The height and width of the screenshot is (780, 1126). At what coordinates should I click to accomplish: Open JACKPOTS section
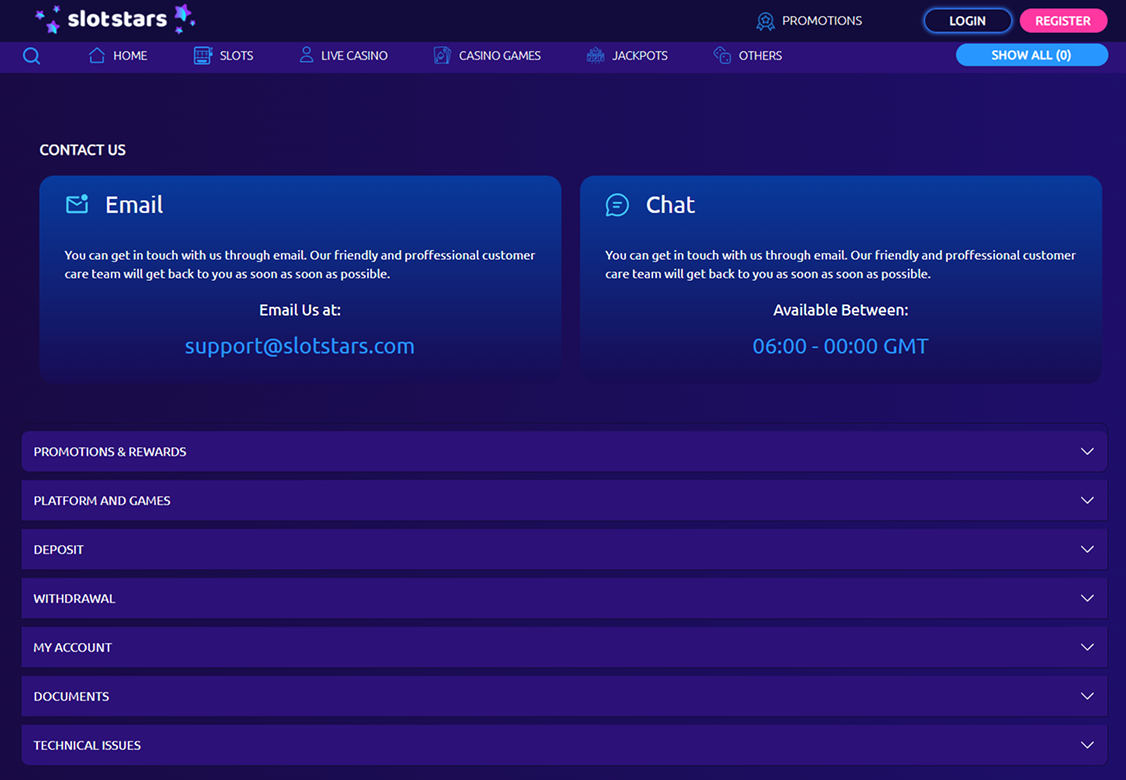[x=640, y=55]
